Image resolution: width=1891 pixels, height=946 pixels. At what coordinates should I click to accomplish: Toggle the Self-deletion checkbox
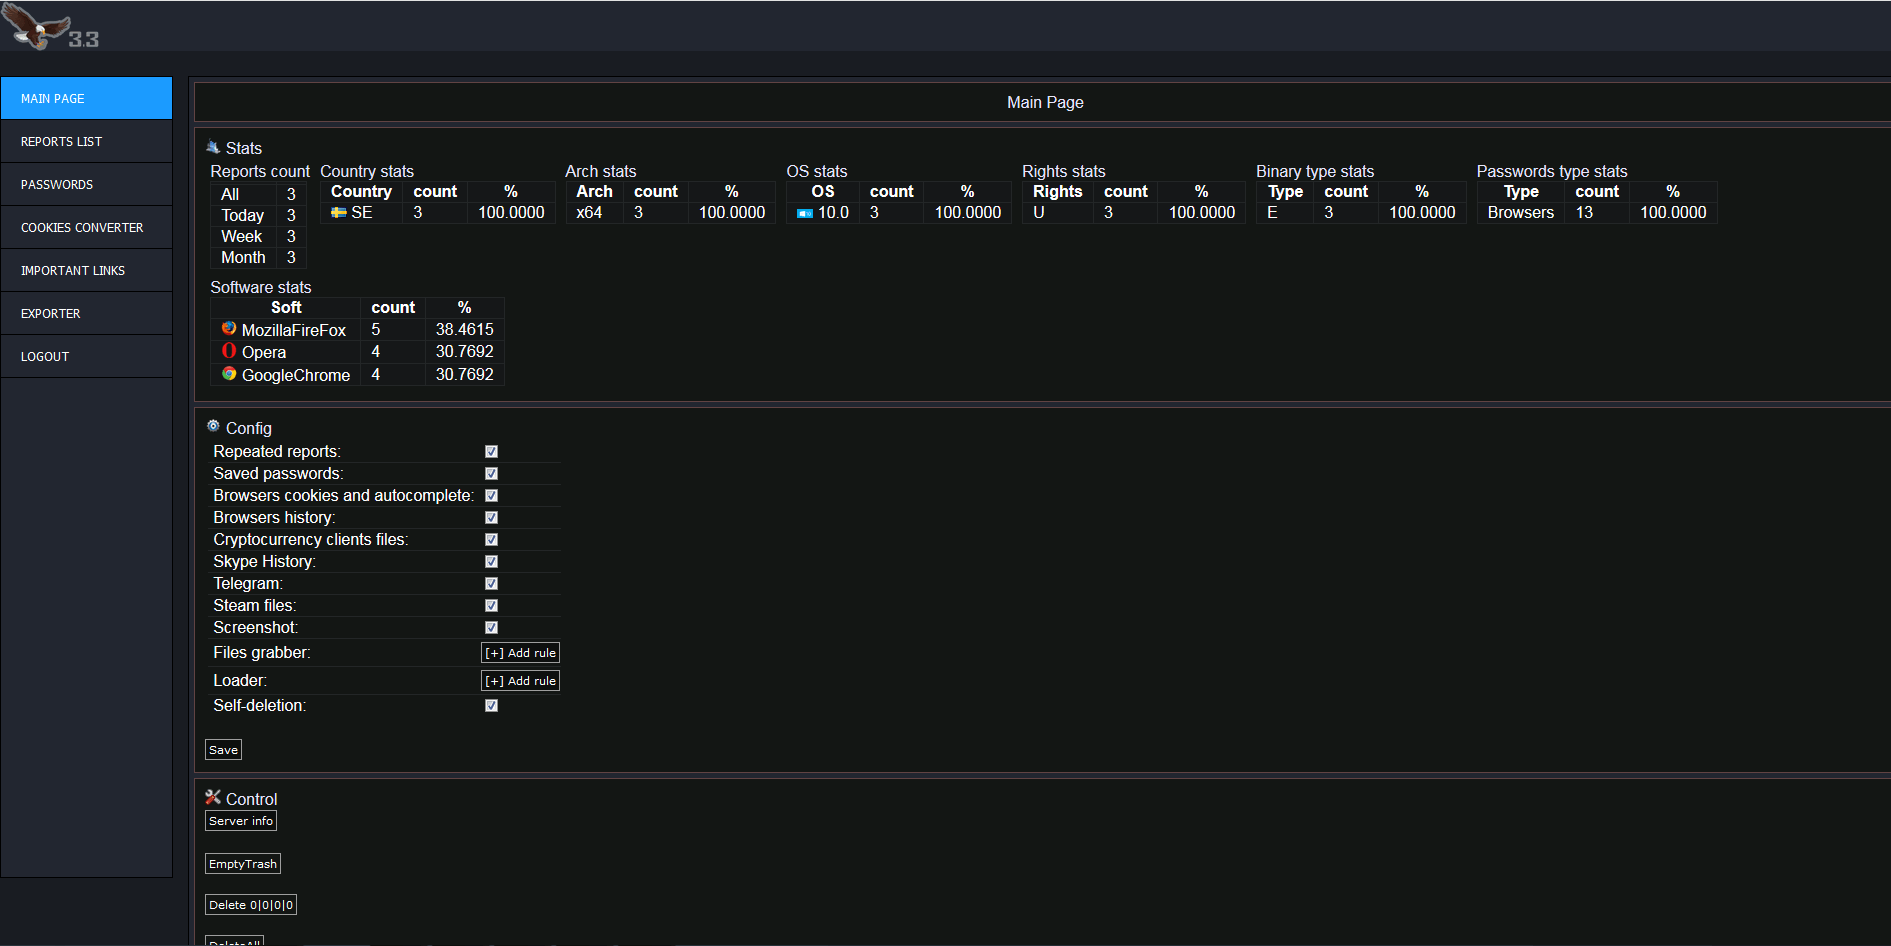click(491, 706)
